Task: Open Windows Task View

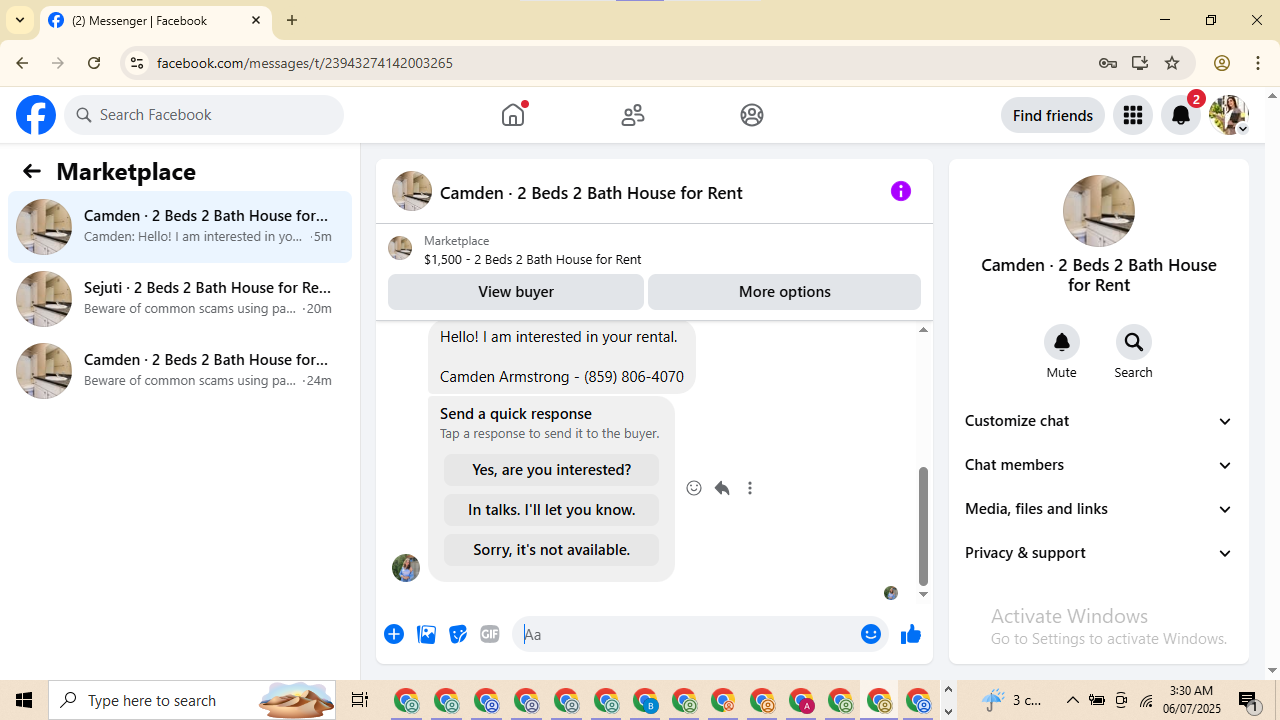Action: coord(360,700)
